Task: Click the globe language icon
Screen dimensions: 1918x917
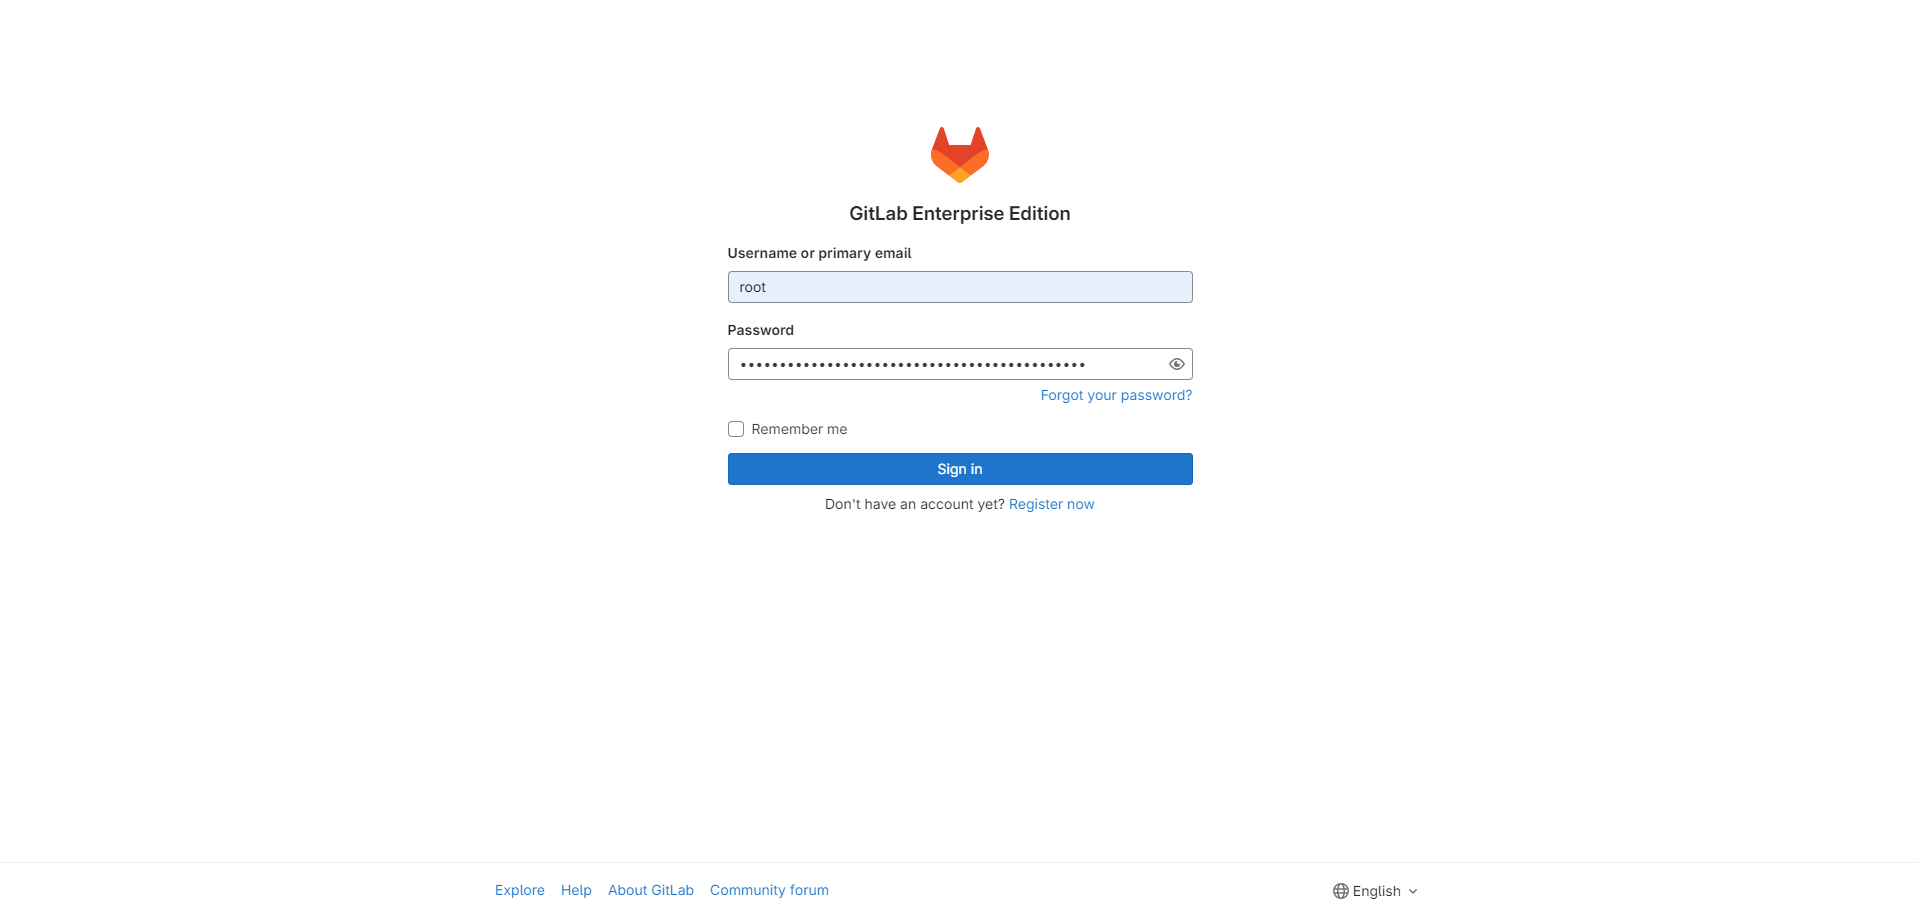Action: [x=1340, y=891]
